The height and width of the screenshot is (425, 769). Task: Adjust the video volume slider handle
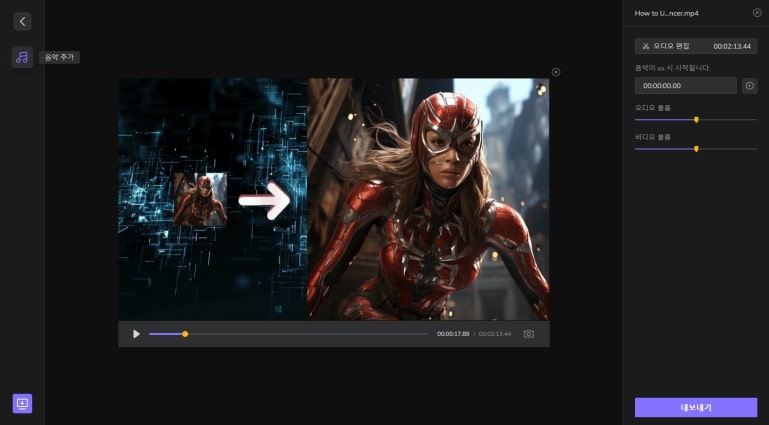pos(696,149)
